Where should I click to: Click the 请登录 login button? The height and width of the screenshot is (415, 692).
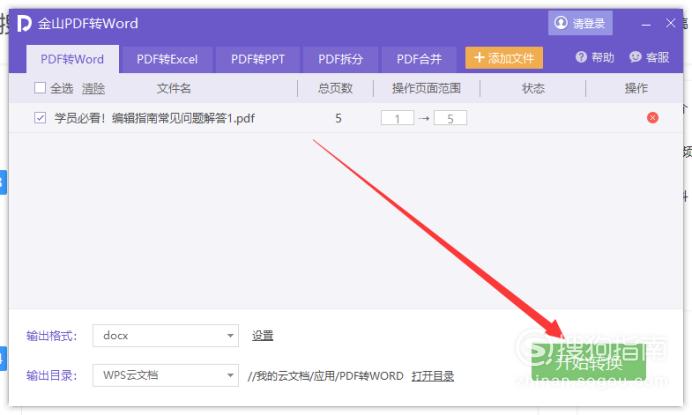(580, 23)
